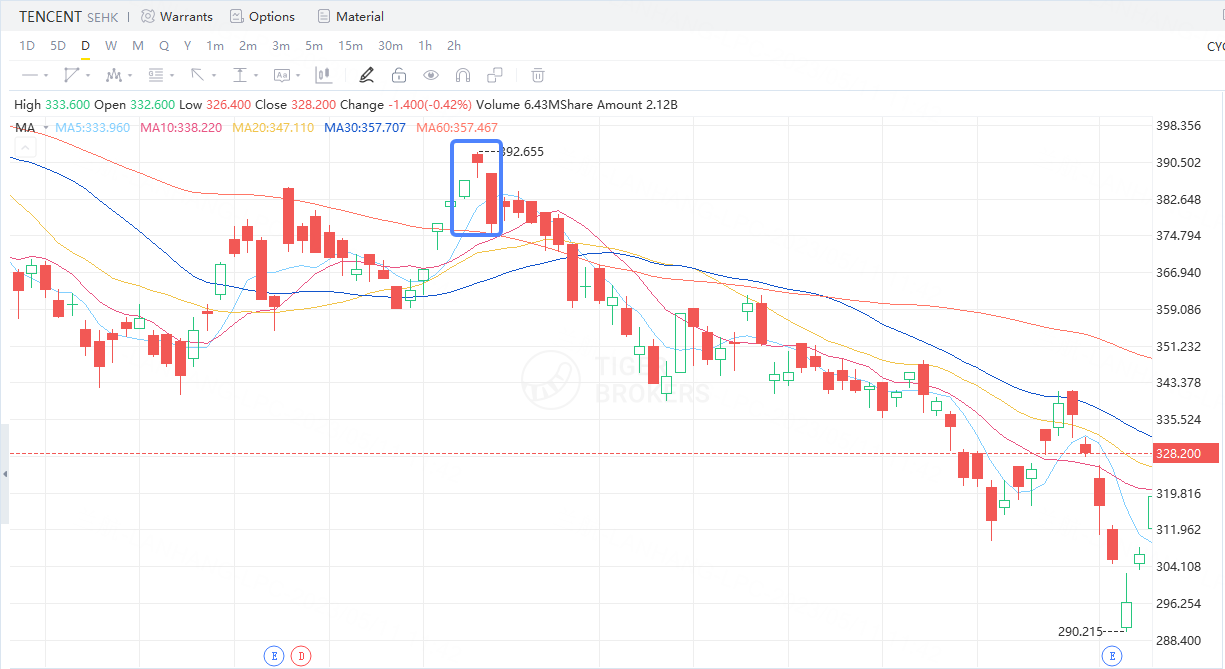Open the Aa text tool dropdown arrow

click(x=298, y=75)
